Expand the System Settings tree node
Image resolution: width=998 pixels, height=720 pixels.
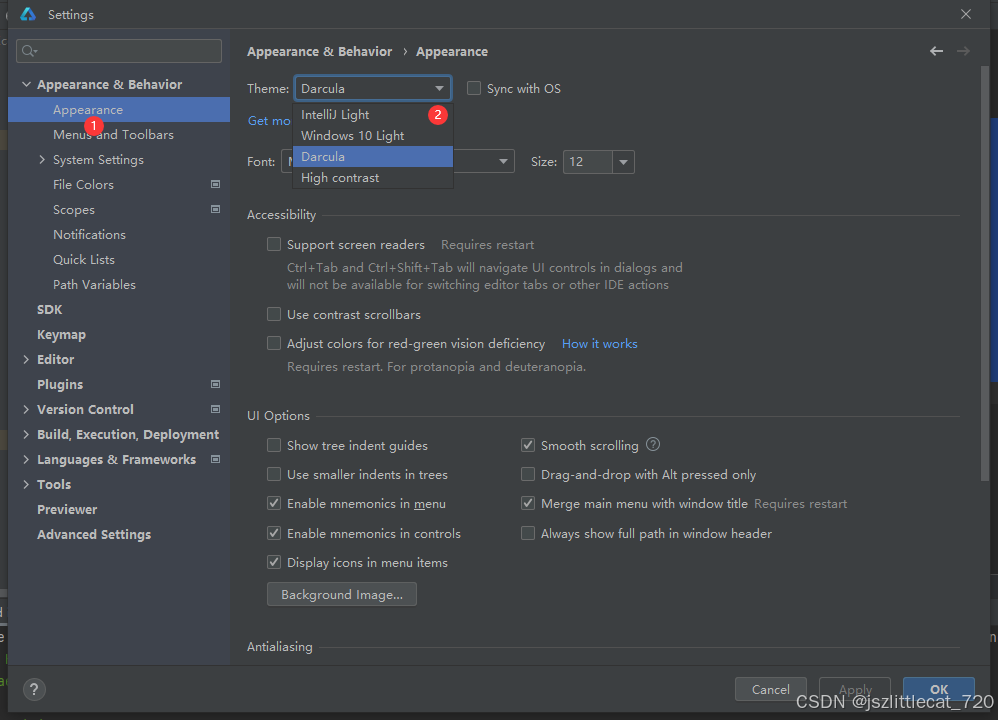[x=42, y=160]
